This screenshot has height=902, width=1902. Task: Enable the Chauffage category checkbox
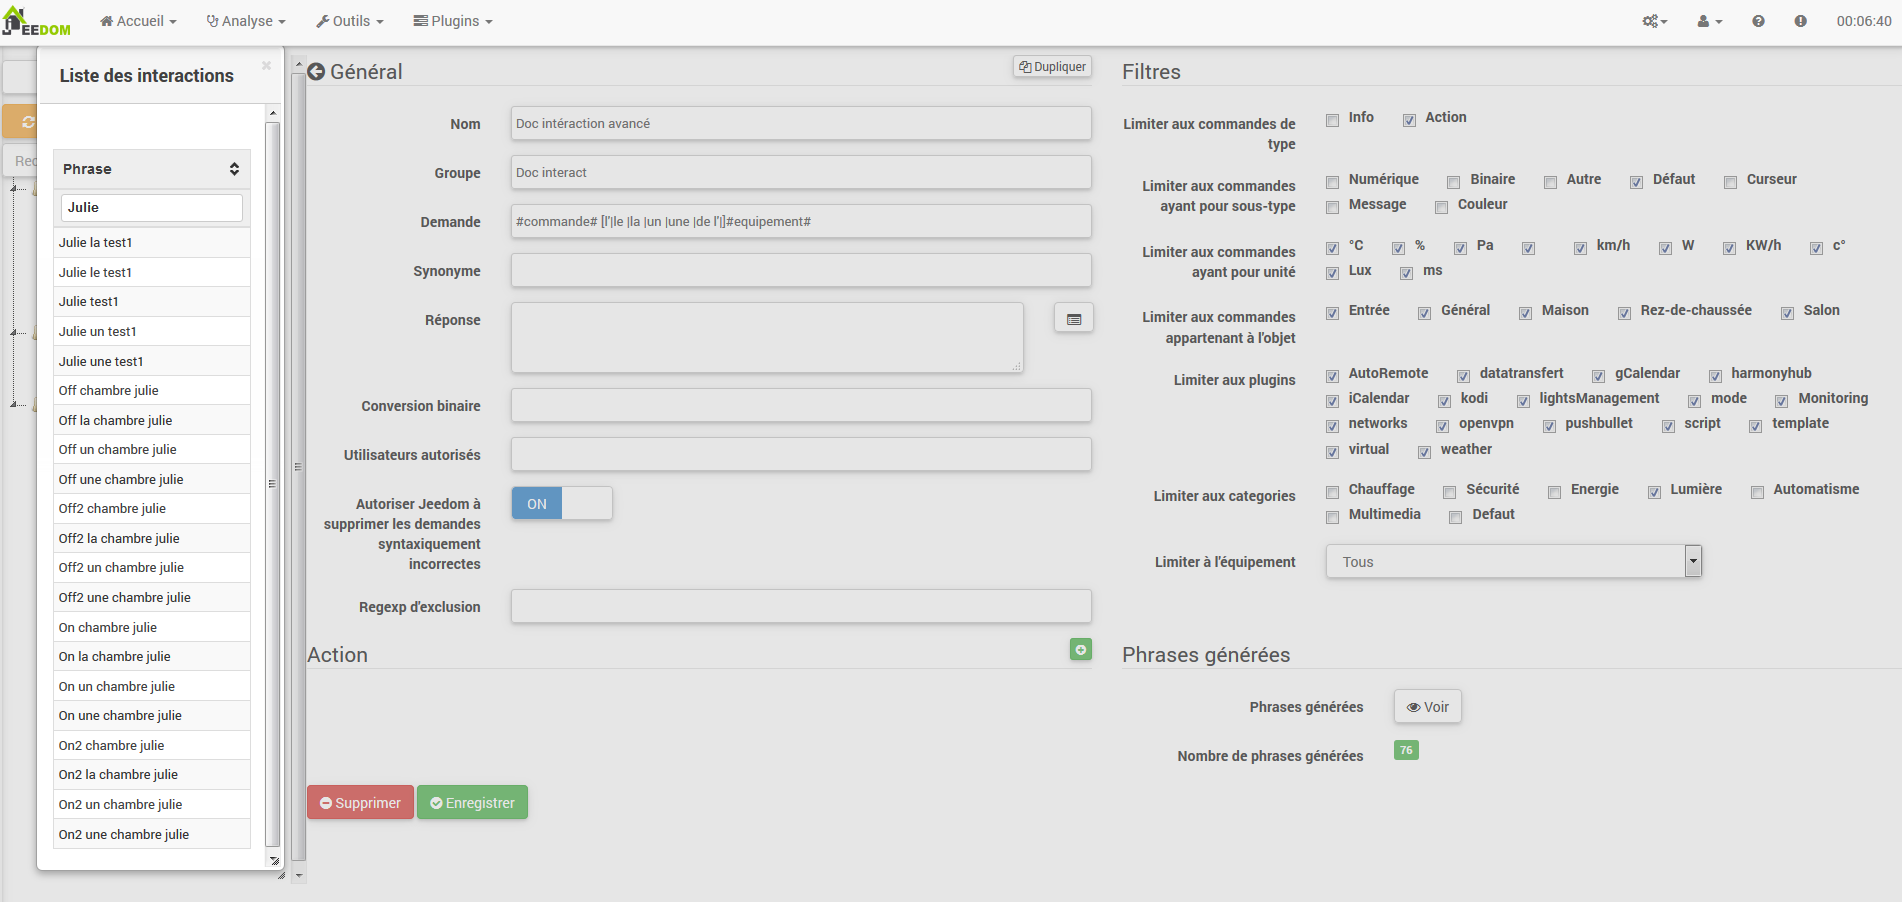coord(1332,492)
